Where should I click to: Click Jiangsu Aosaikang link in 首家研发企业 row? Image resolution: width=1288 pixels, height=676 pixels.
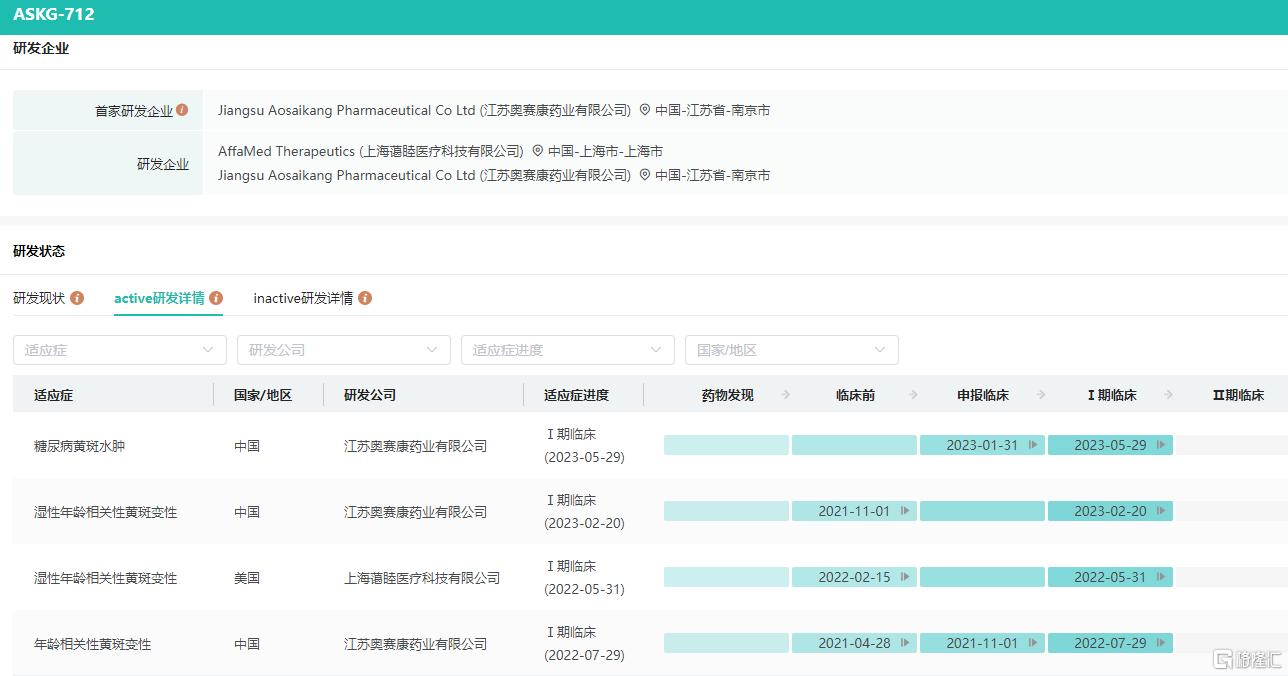point(425,110)
